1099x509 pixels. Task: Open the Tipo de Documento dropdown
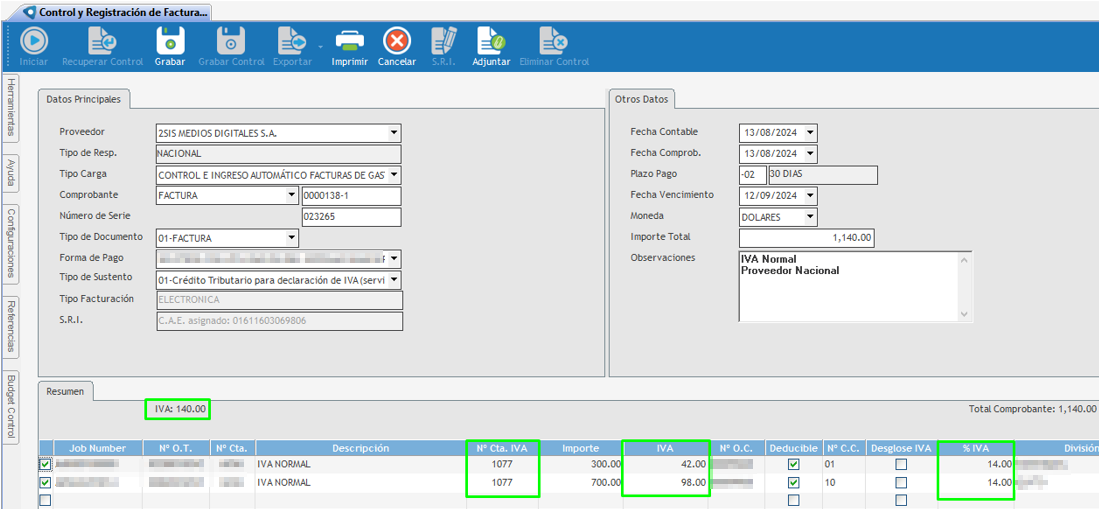pos(292,238)
